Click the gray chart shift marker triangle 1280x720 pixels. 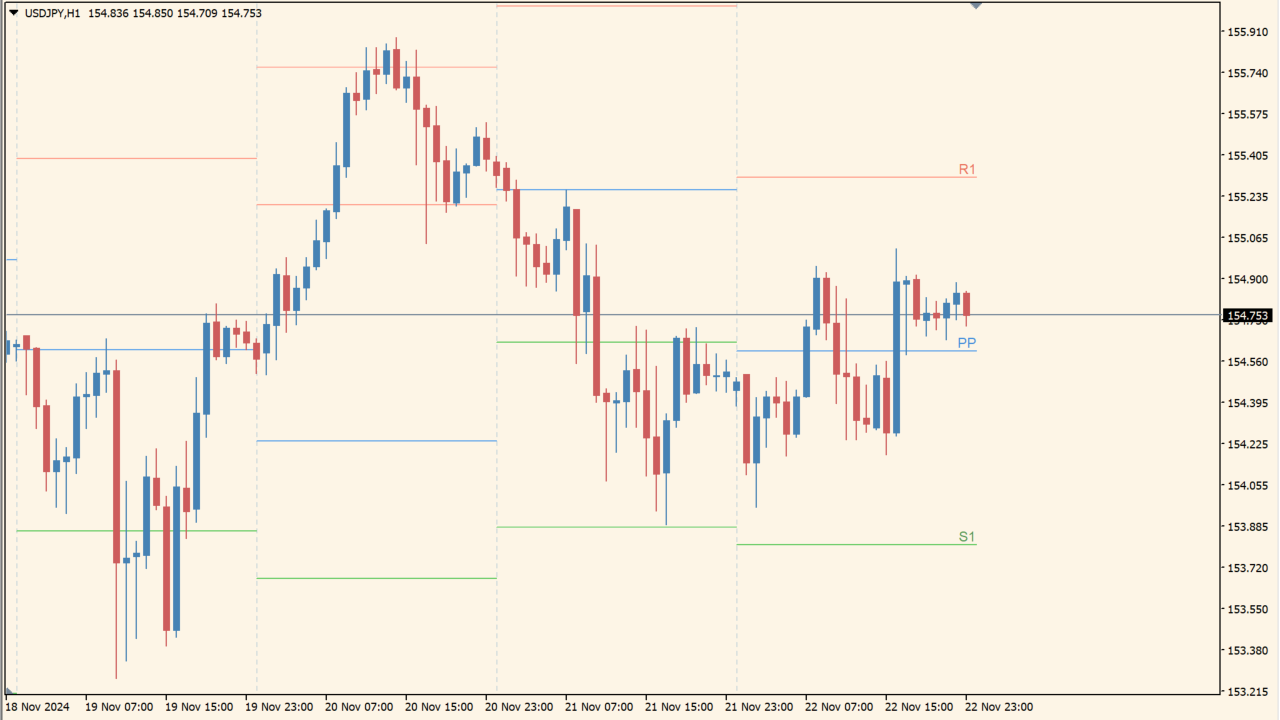click(x=976, y=6)
